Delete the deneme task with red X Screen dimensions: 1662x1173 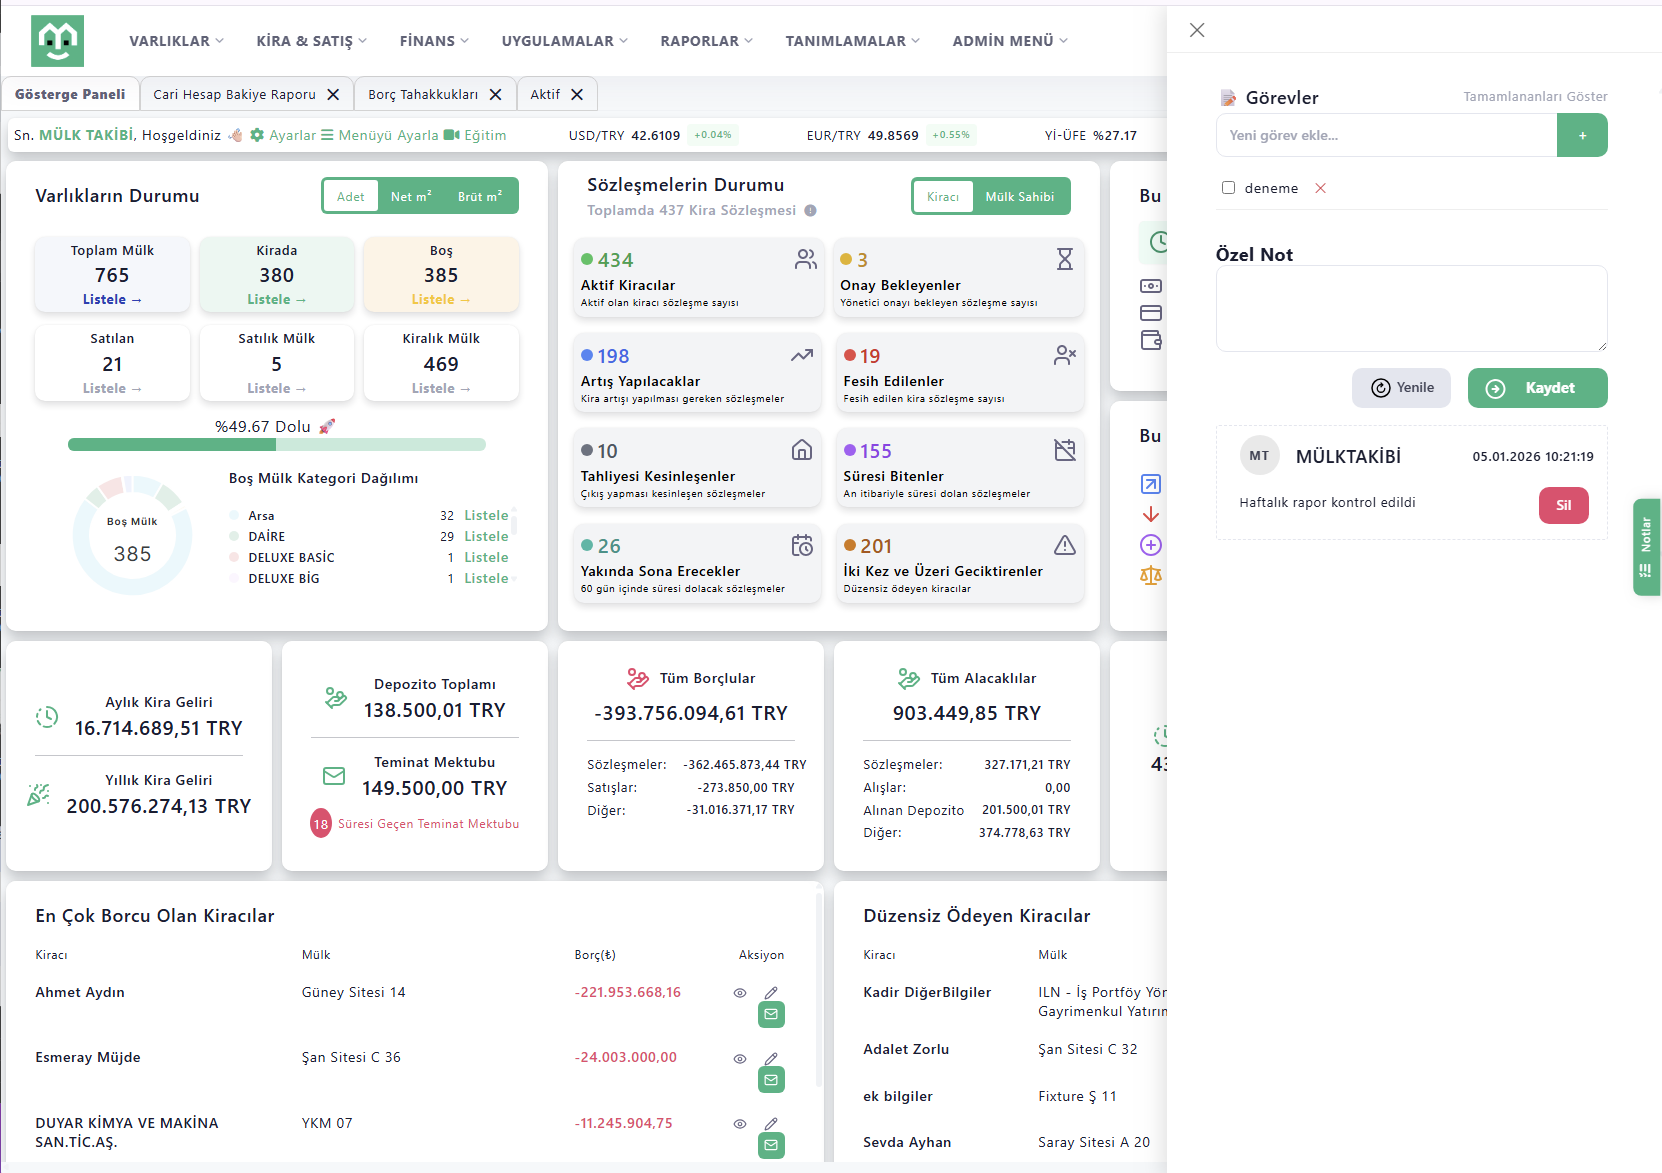coord(1320,188)
